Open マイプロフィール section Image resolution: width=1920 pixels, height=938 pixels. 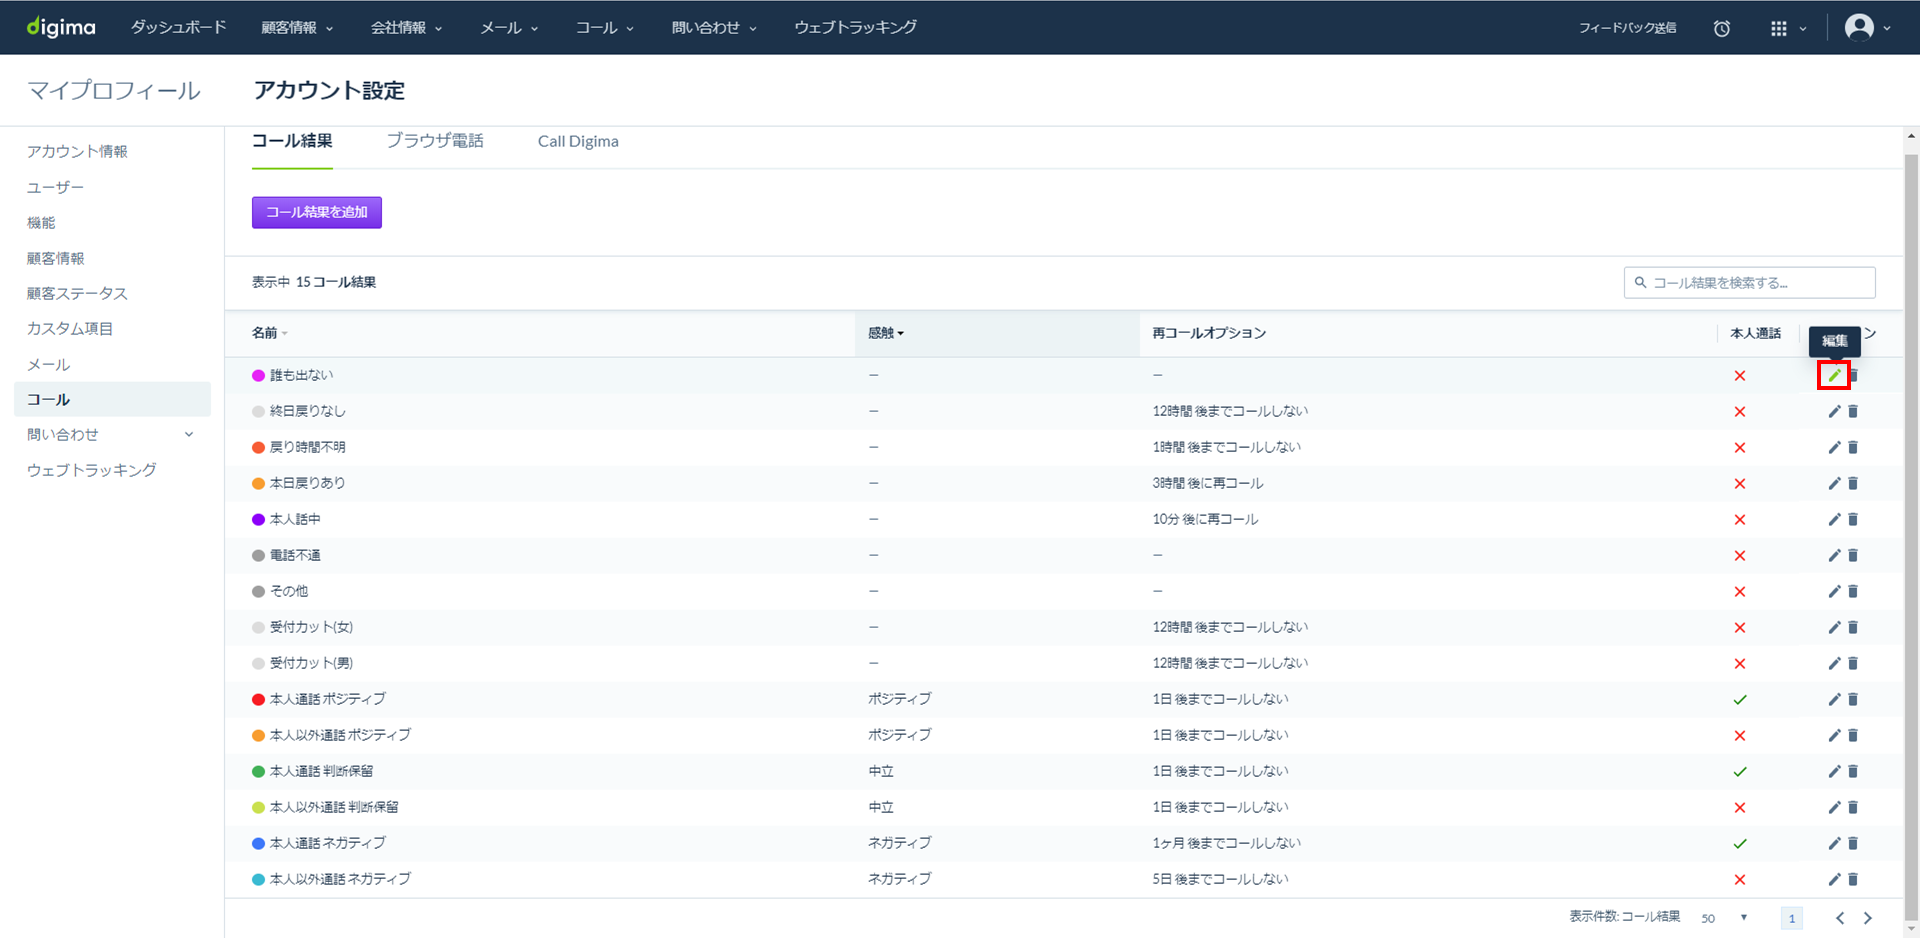[x=113, y=90]
